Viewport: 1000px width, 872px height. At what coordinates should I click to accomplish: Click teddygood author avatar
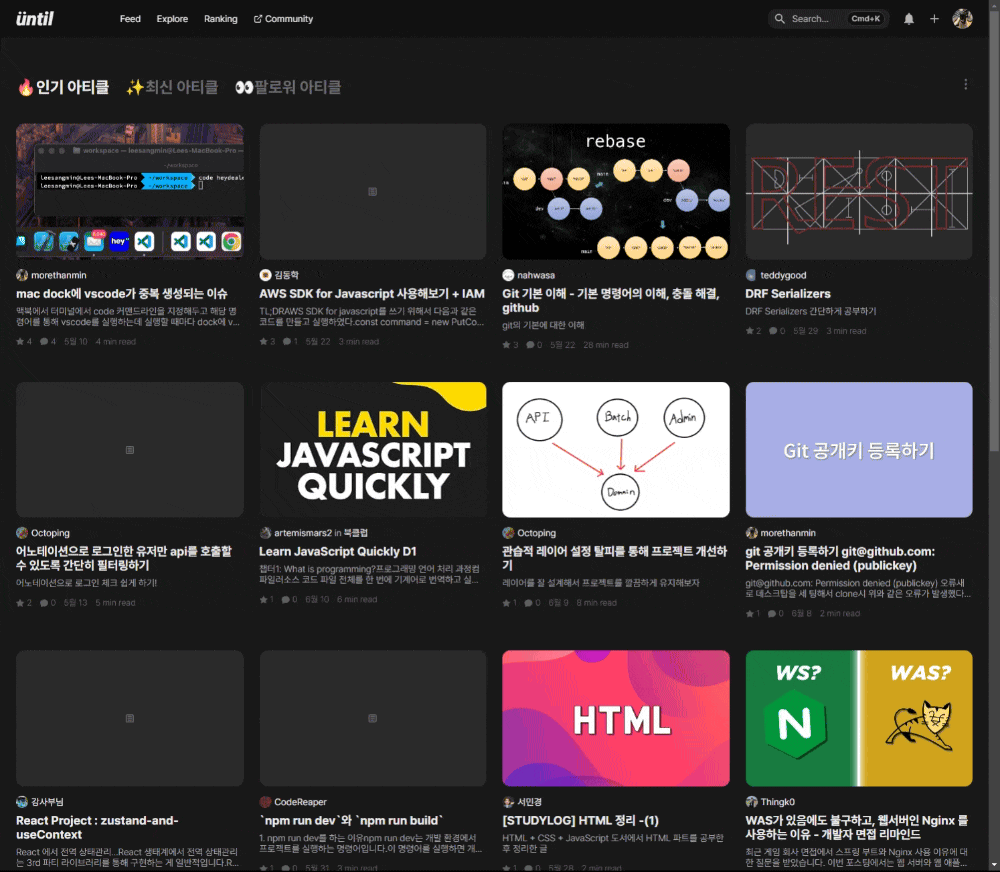751,275
